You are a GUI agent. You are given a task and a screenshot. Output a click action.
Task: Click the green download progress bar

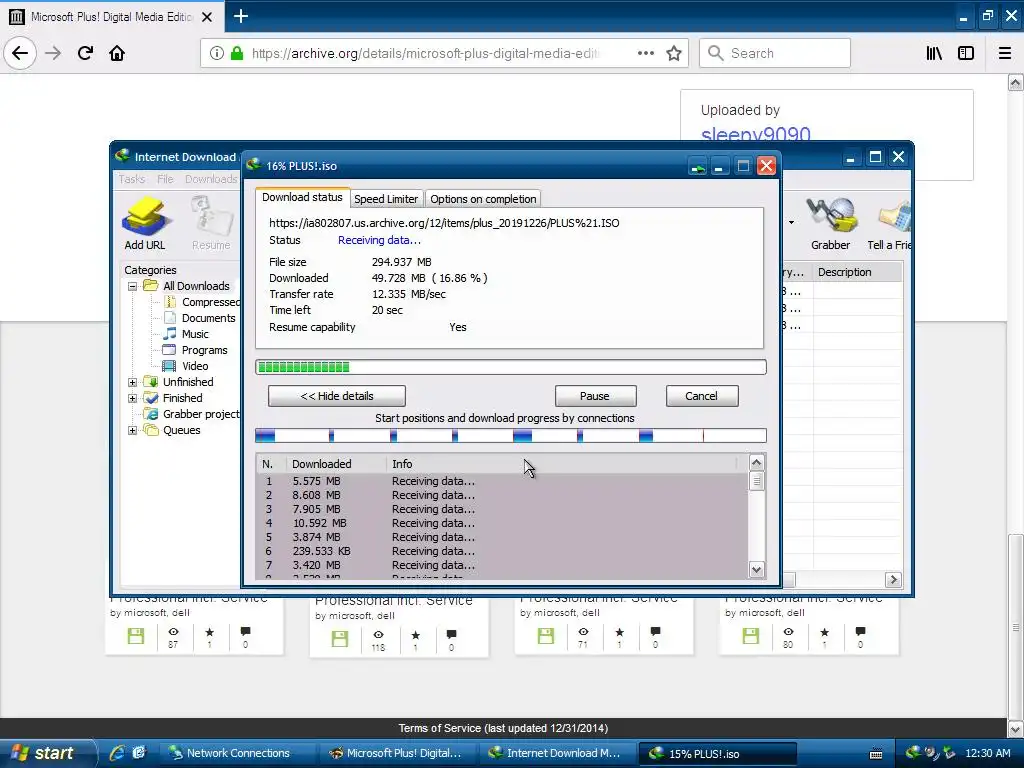(511, 367)
